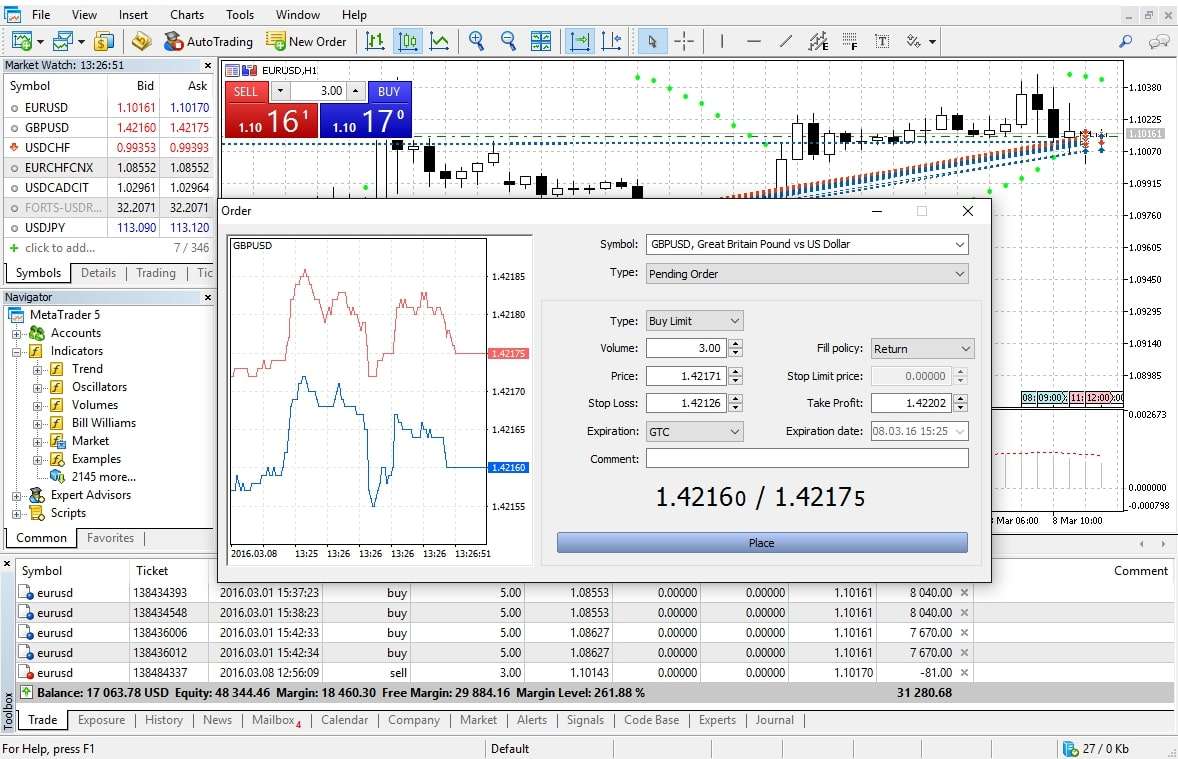
Task: Click Take Profit field showing 1.42202
Action: (911, 403)
